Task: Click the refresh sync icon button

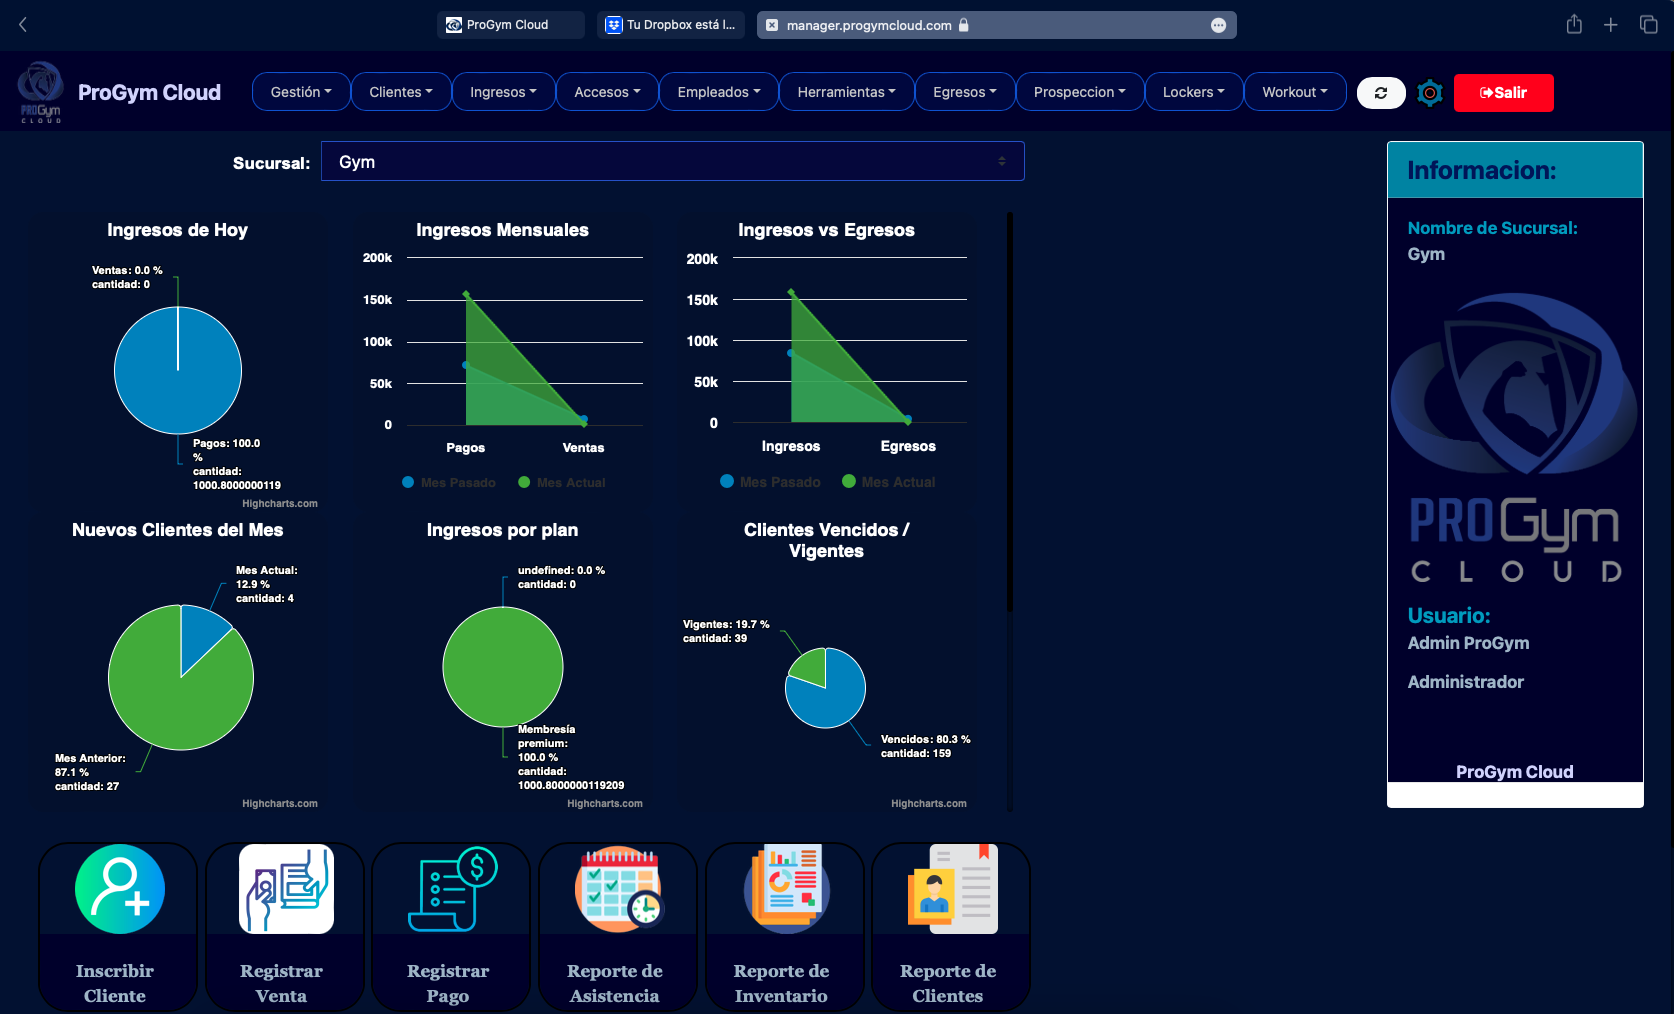Action: [x=1381, y=93]
